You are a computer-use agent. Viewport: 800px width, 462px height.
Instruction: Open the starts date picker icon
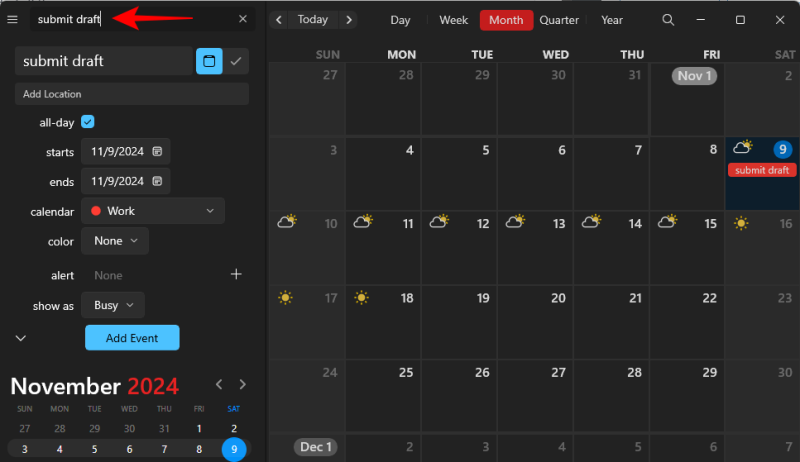(157, 151)
